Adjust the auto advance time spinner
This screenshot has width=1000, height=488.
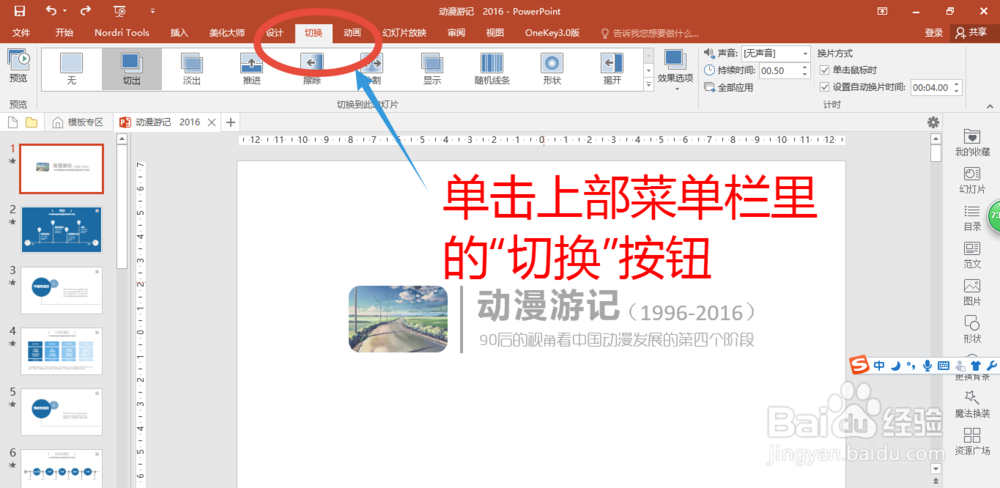click(956, 87)
